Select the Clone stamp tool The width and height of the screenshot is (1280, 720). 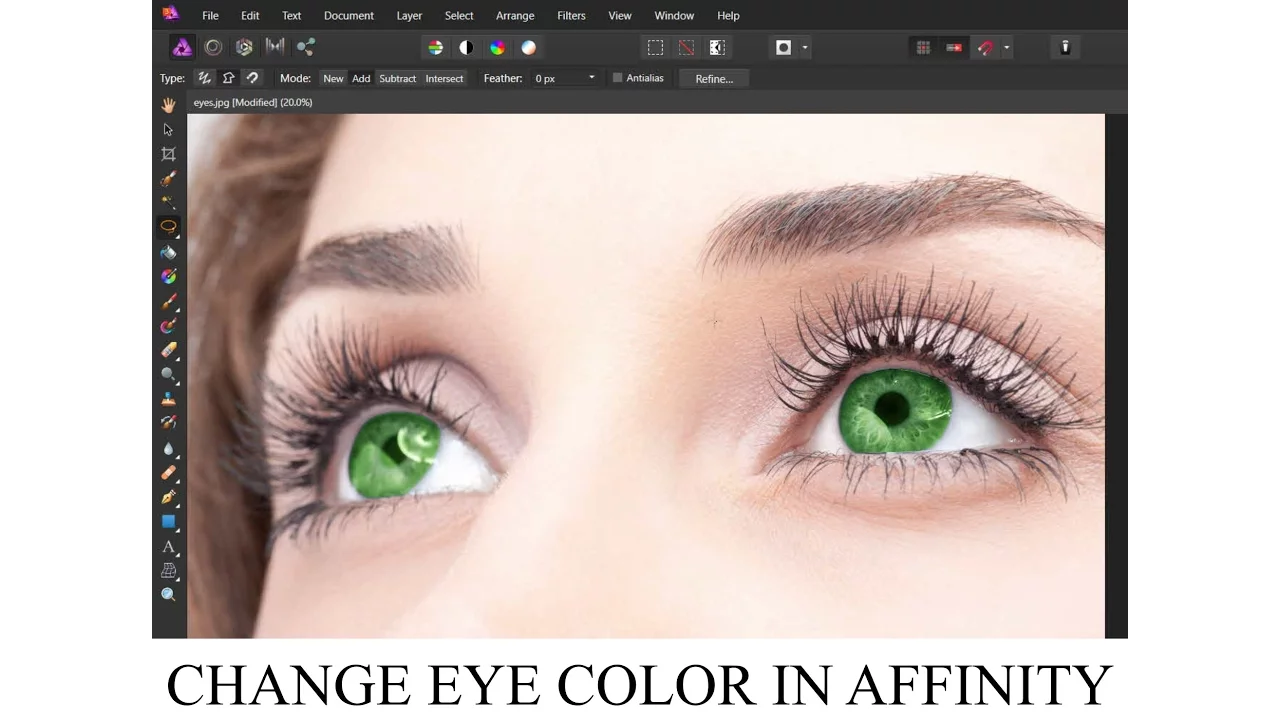[168, 399]
